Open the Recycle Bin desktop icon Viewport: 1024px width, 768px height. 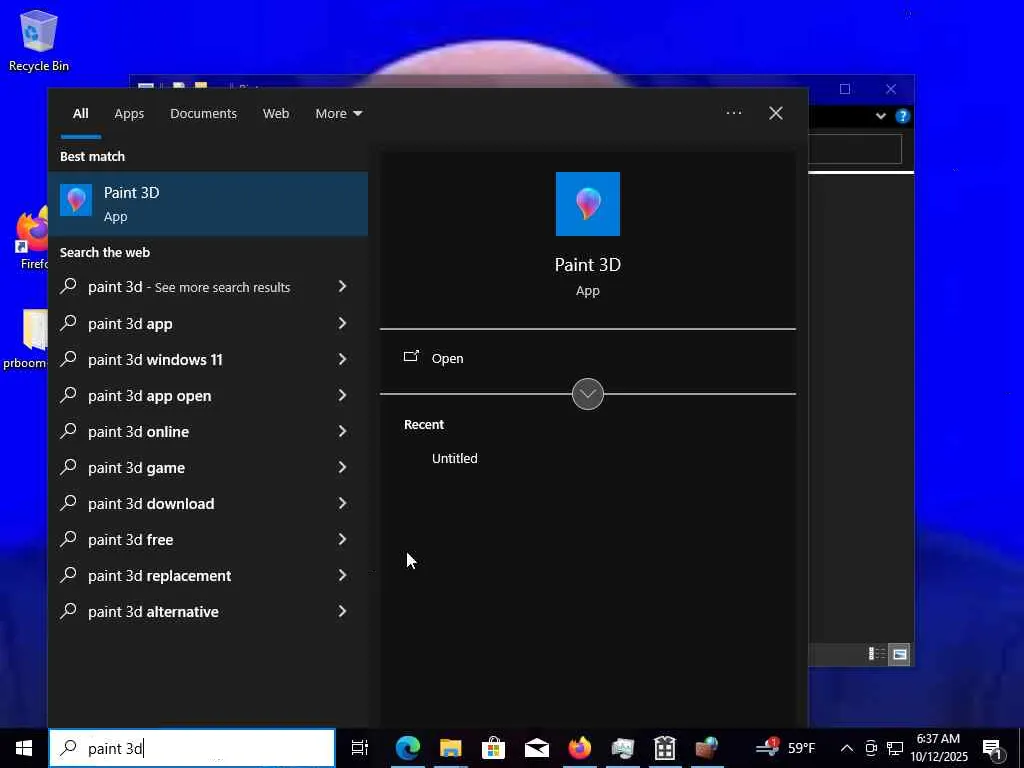click(x=39, y=40)
